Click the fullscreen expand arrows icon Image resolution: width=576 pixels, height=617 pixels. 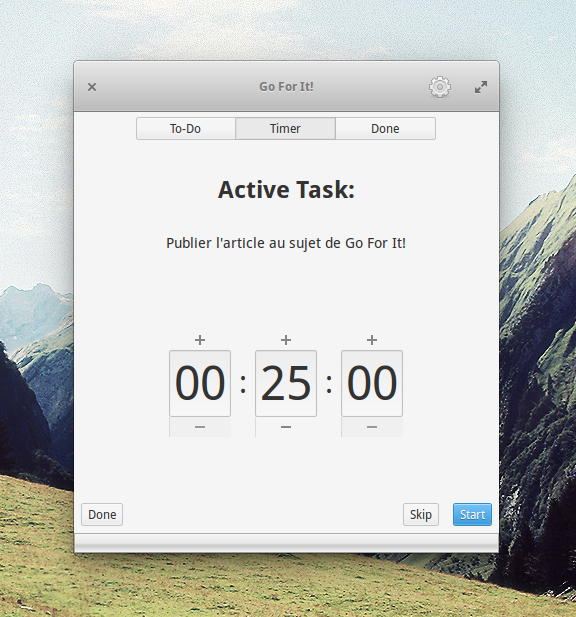point(481,87)
